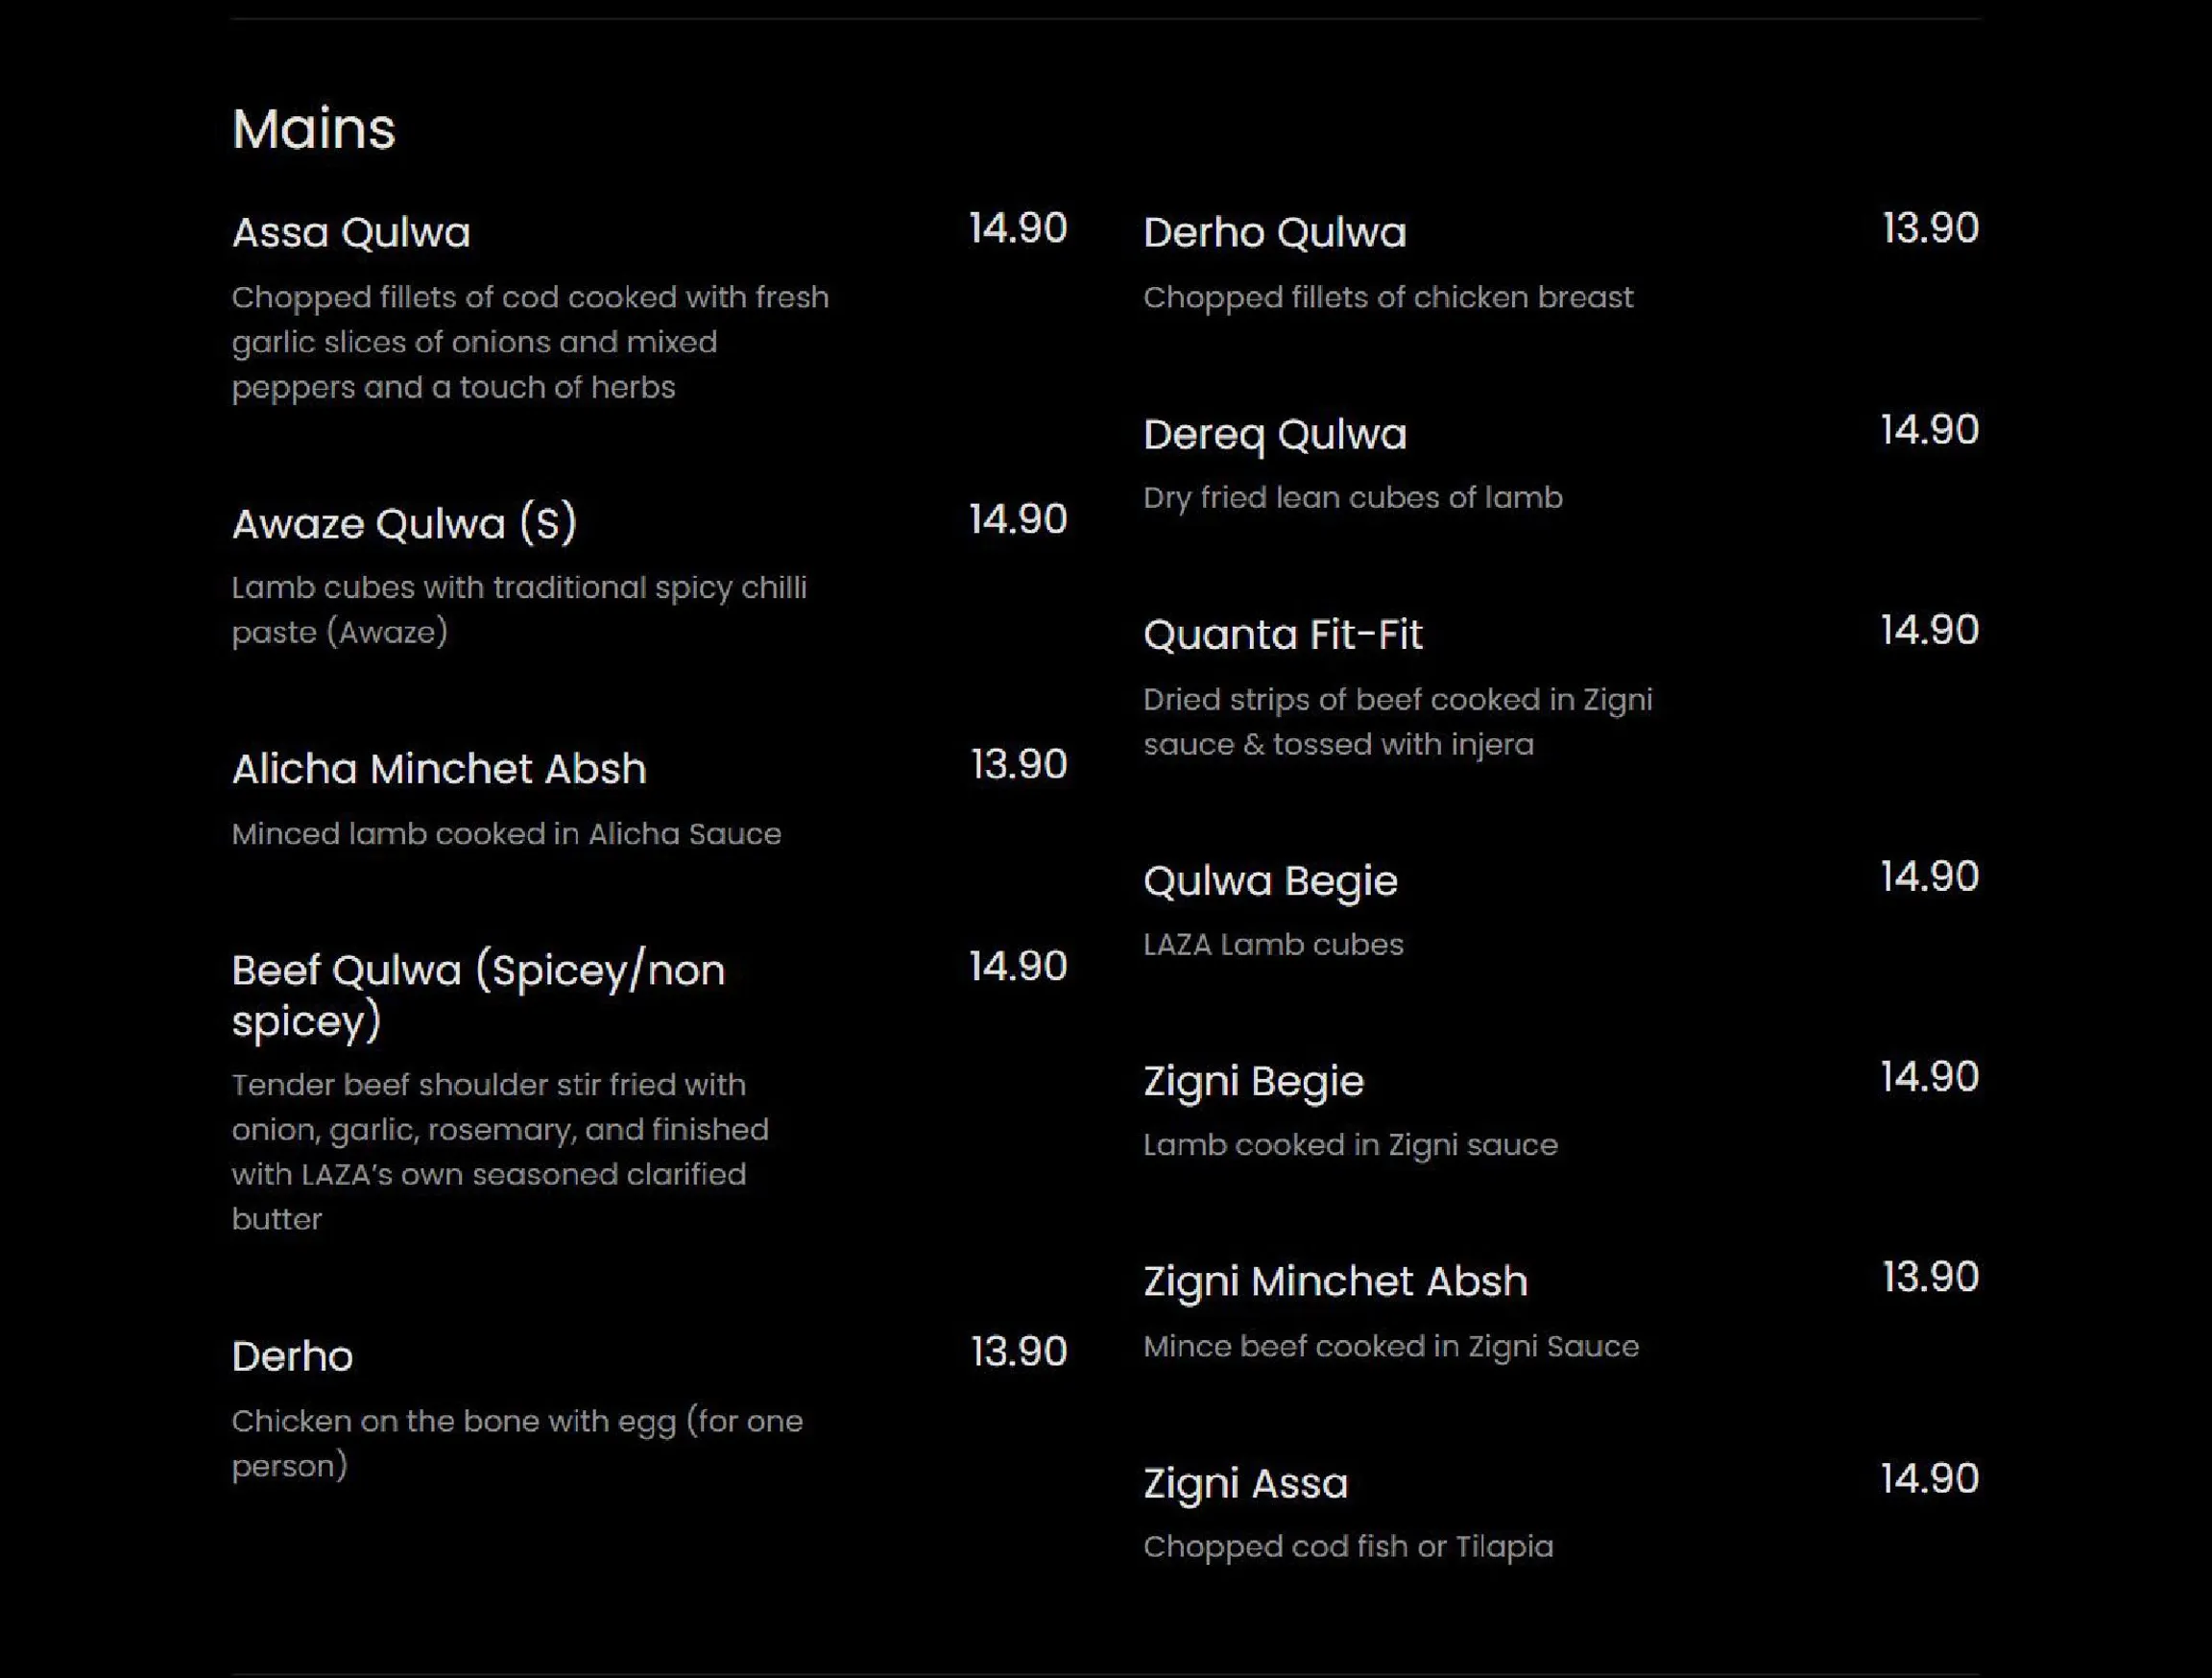The height and width of the screenshot is (1678, 2212).
Task: Click 'Minced lamb cooked in Alicha Sauce' text
Action: coord(507,834)
